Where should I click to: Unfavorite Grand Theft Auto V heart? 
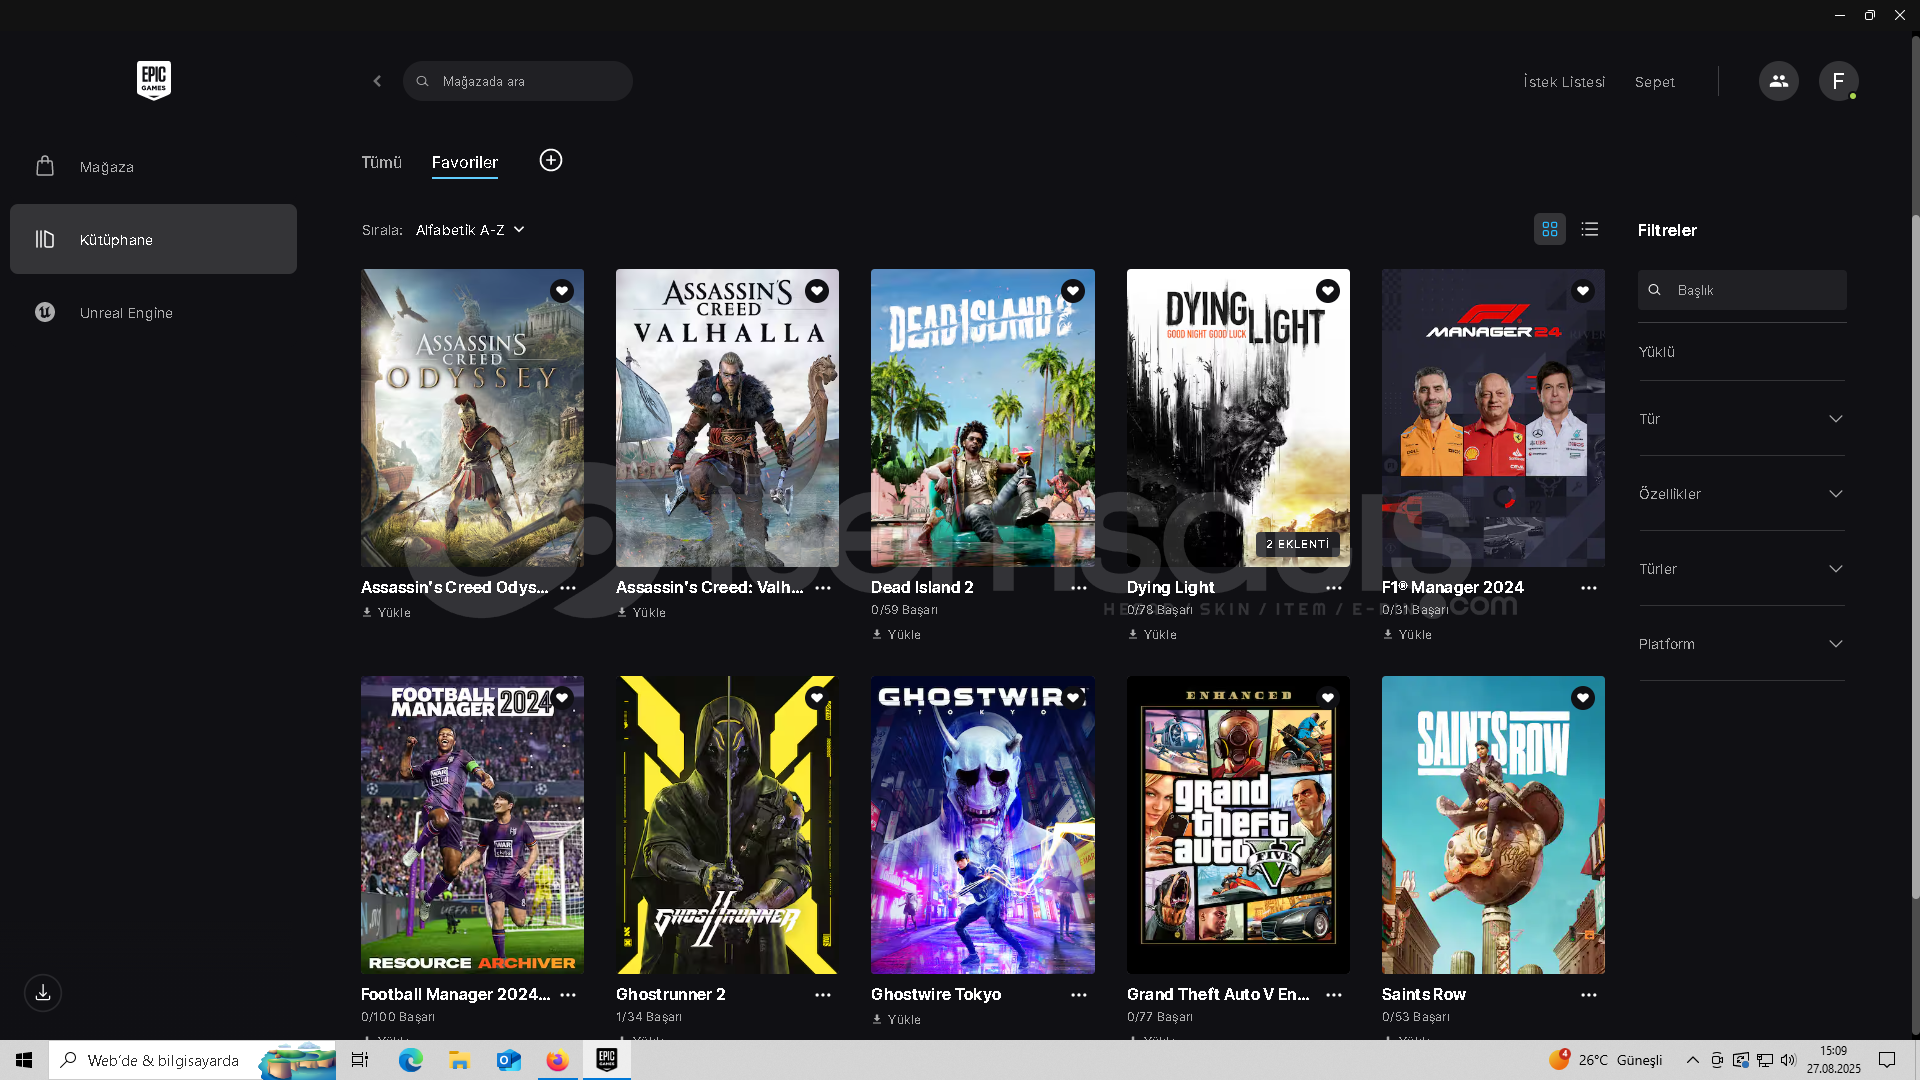pyautogui.click(x=1328, y=698)
